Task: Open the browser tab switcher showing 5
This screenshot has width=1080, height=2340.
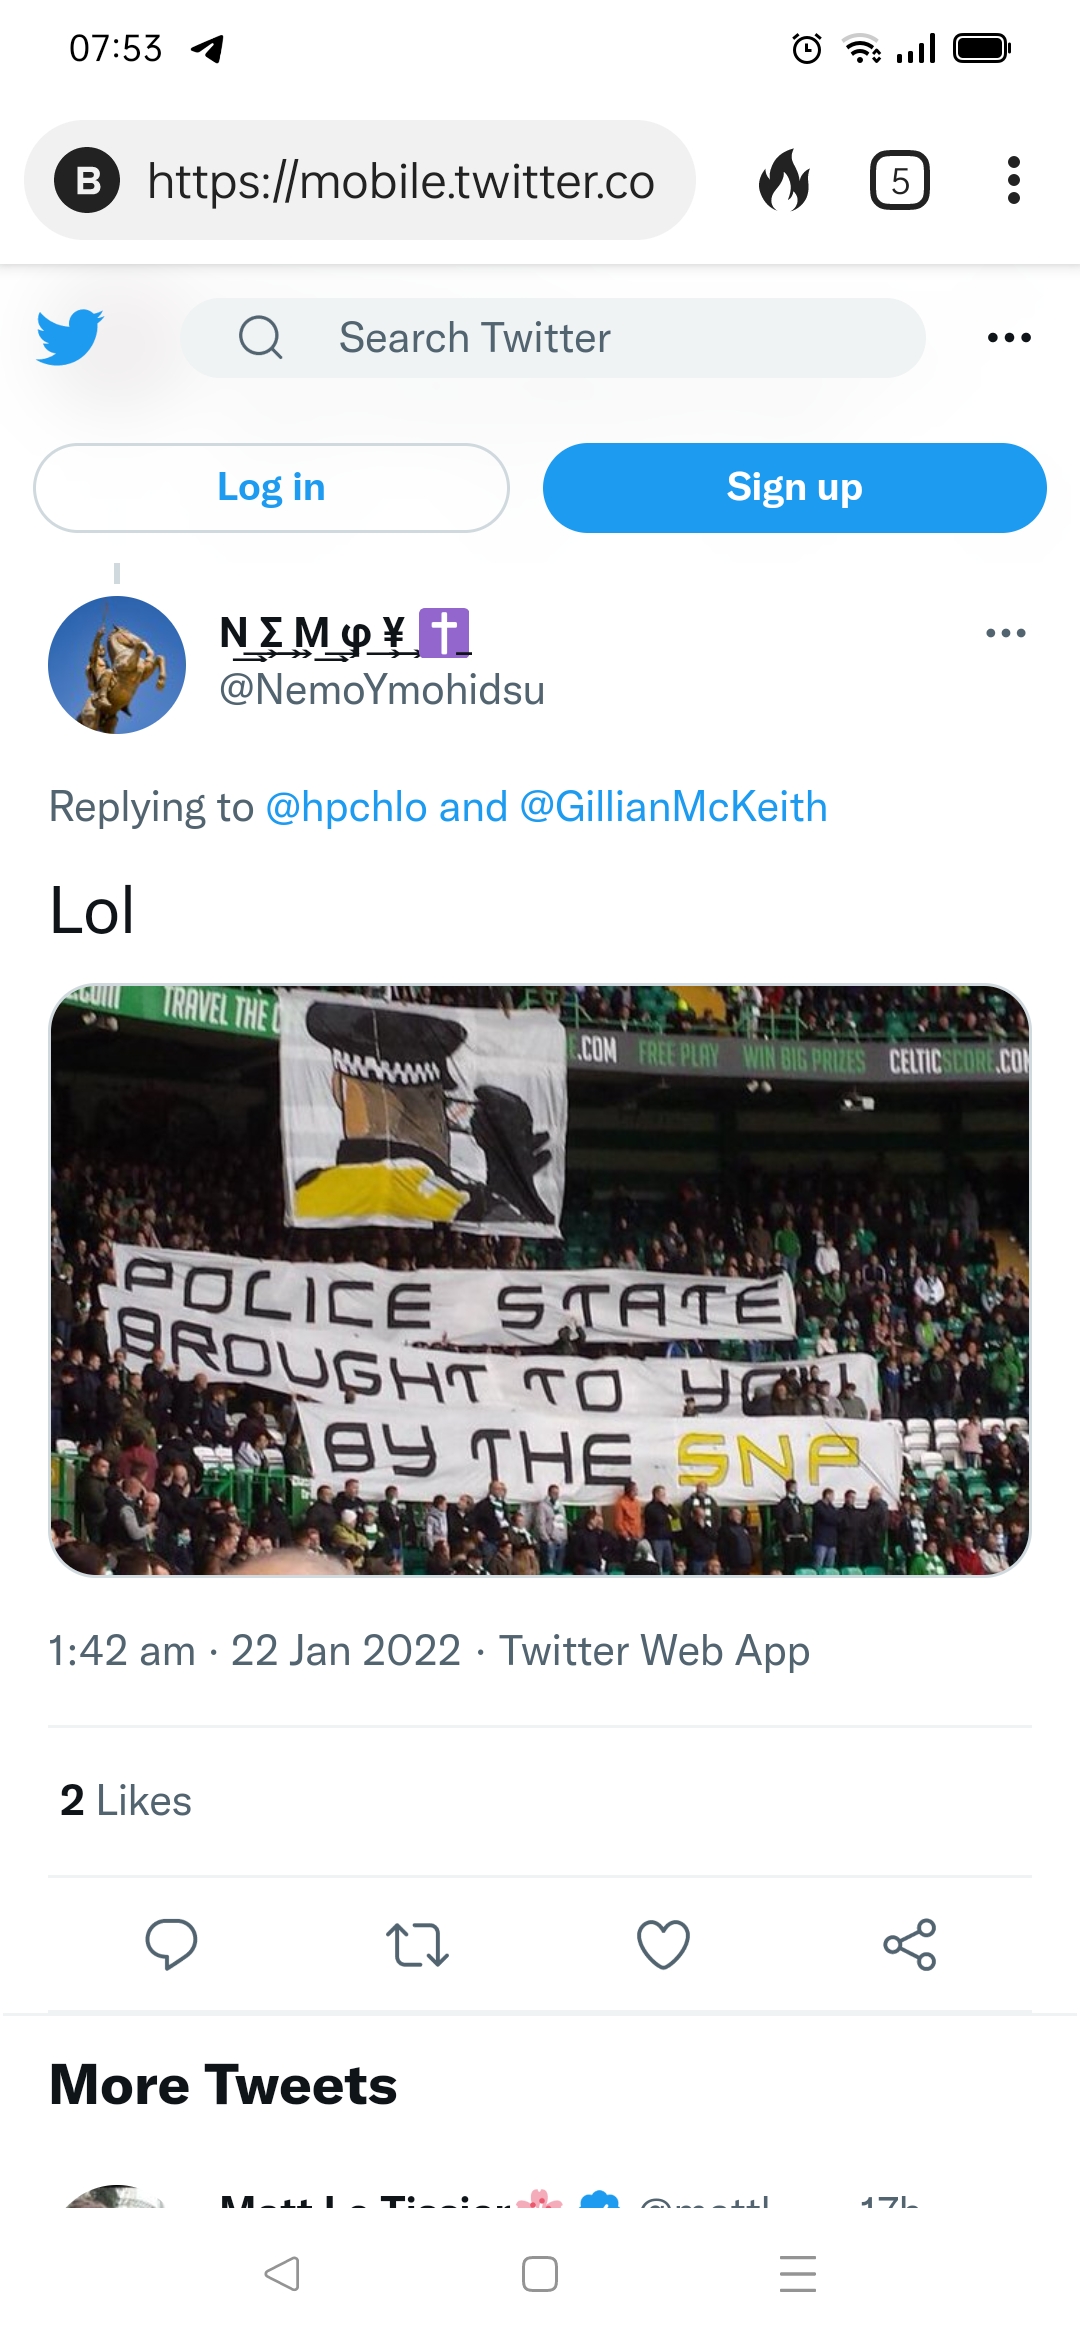Action: [x=899, y=181]
